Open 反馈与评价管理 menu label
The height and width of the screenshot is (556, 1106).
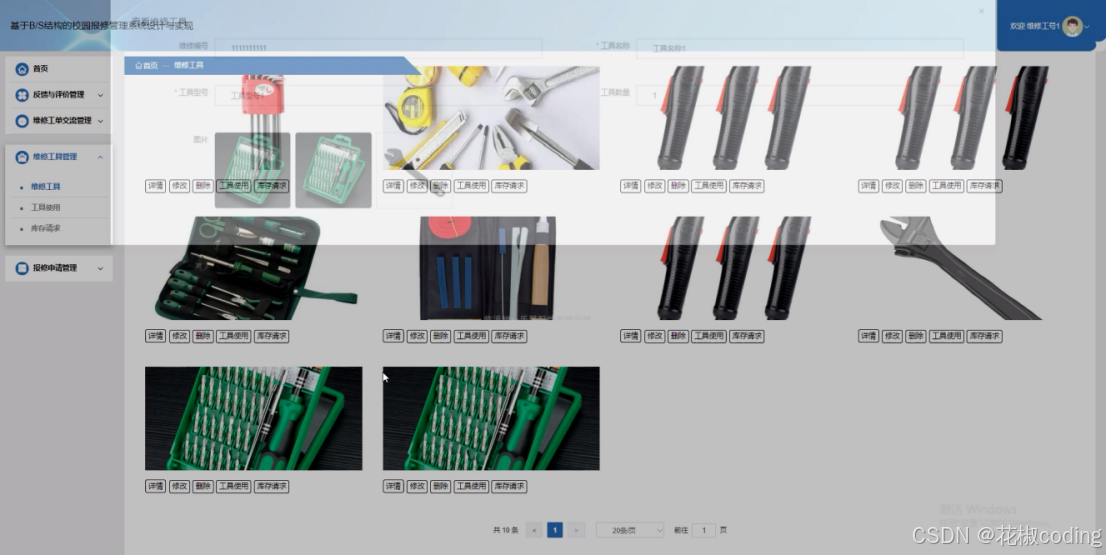[x=59, y=95]
